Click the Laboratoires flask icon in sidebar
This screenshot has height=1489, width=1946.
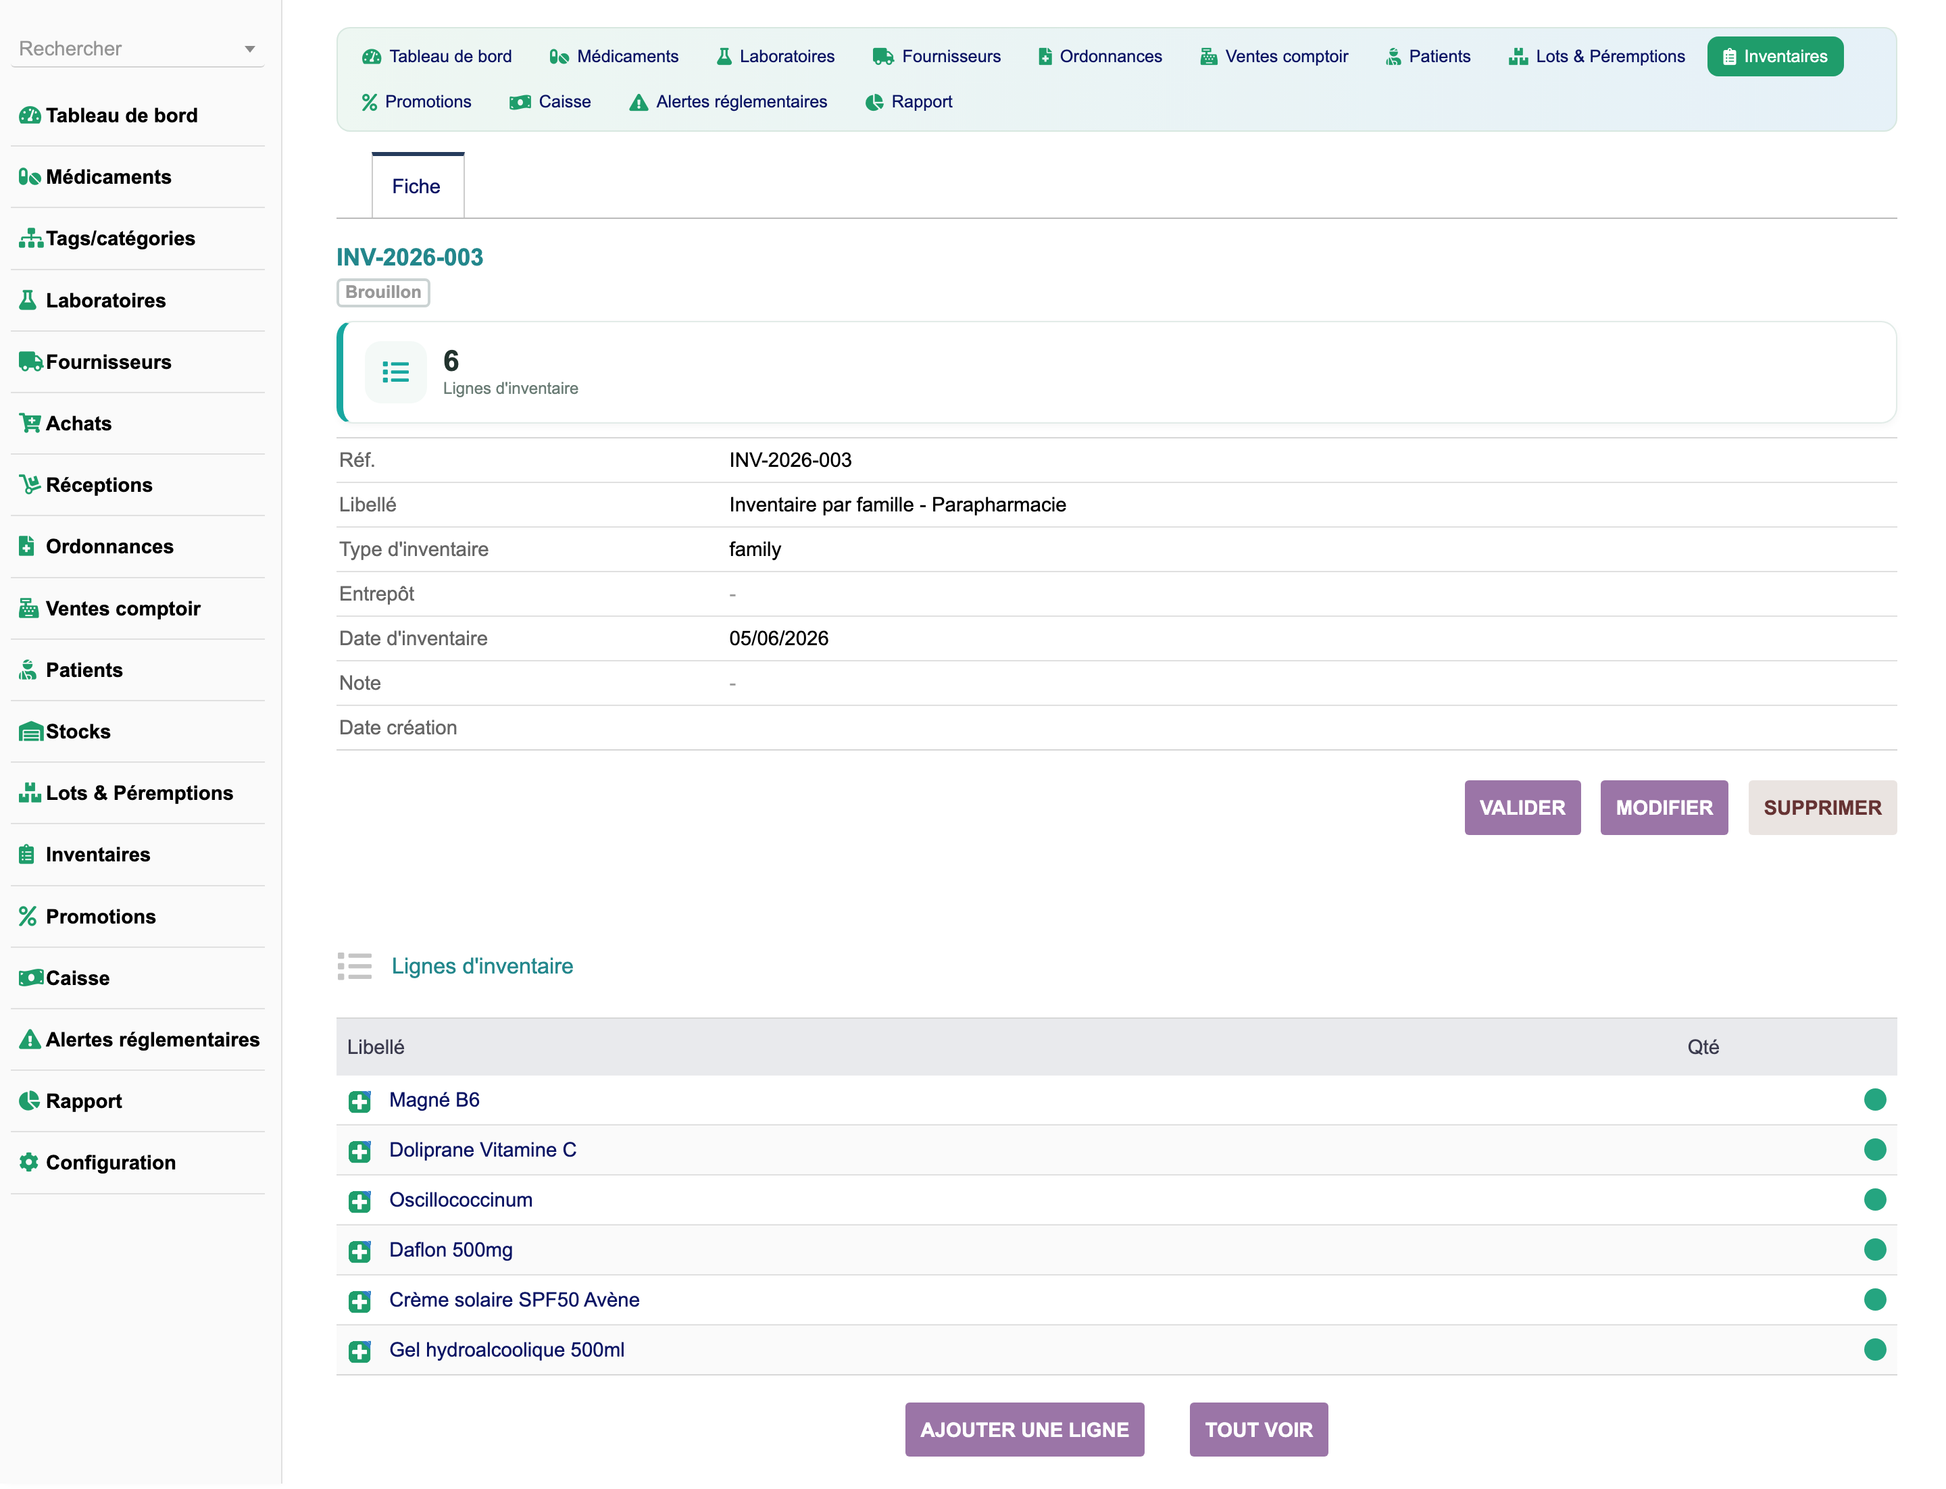(28, 300)
